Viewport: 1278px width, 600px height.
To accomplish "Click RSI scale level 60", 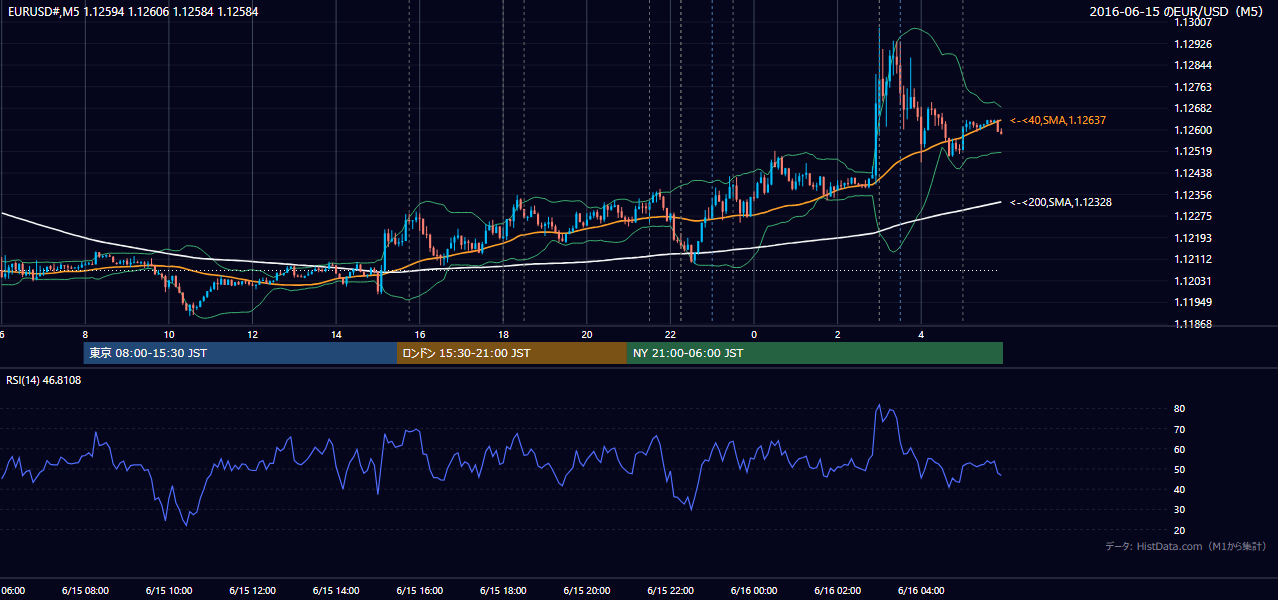I will coord(1180,449).
